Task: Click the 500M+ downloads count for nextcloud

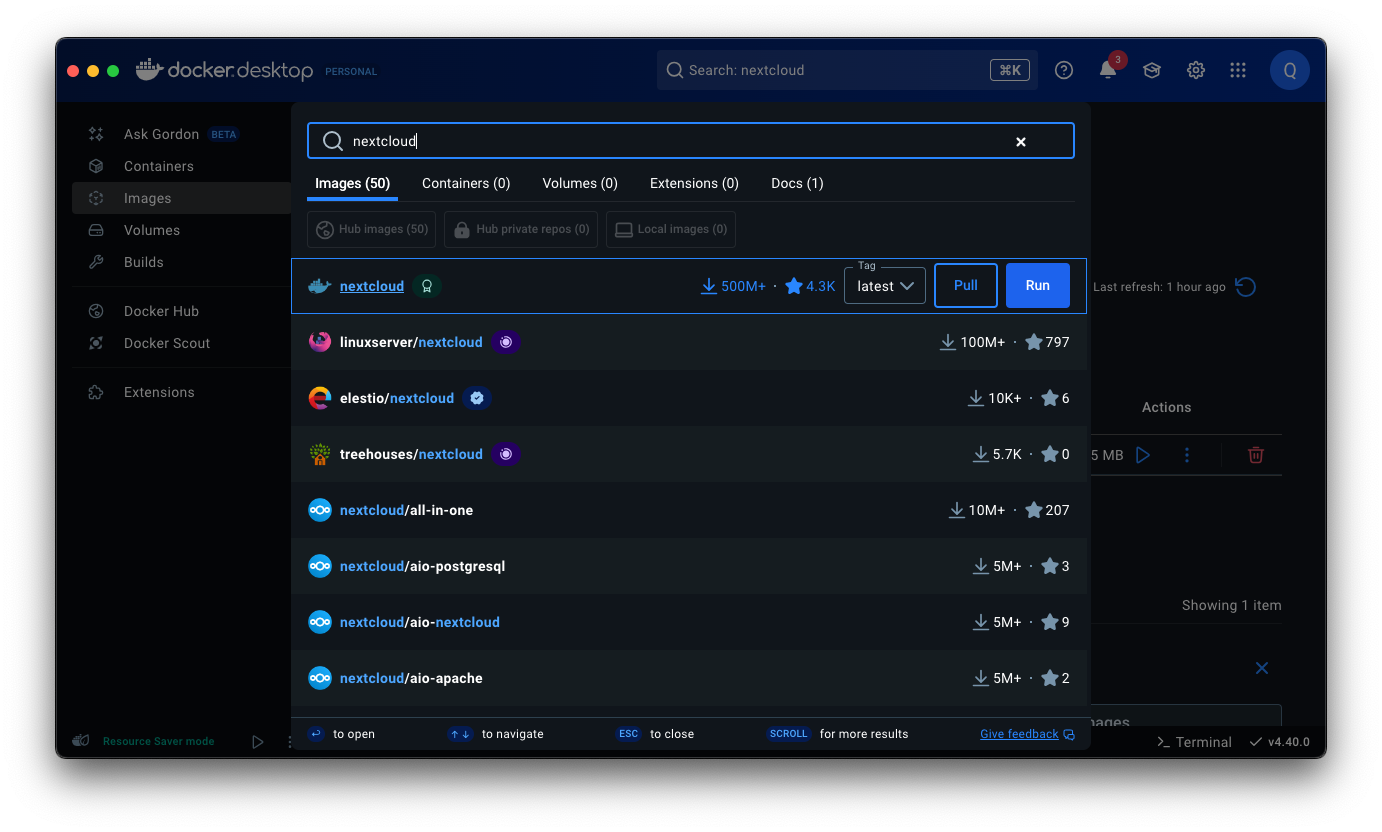Action: point(733,286)
